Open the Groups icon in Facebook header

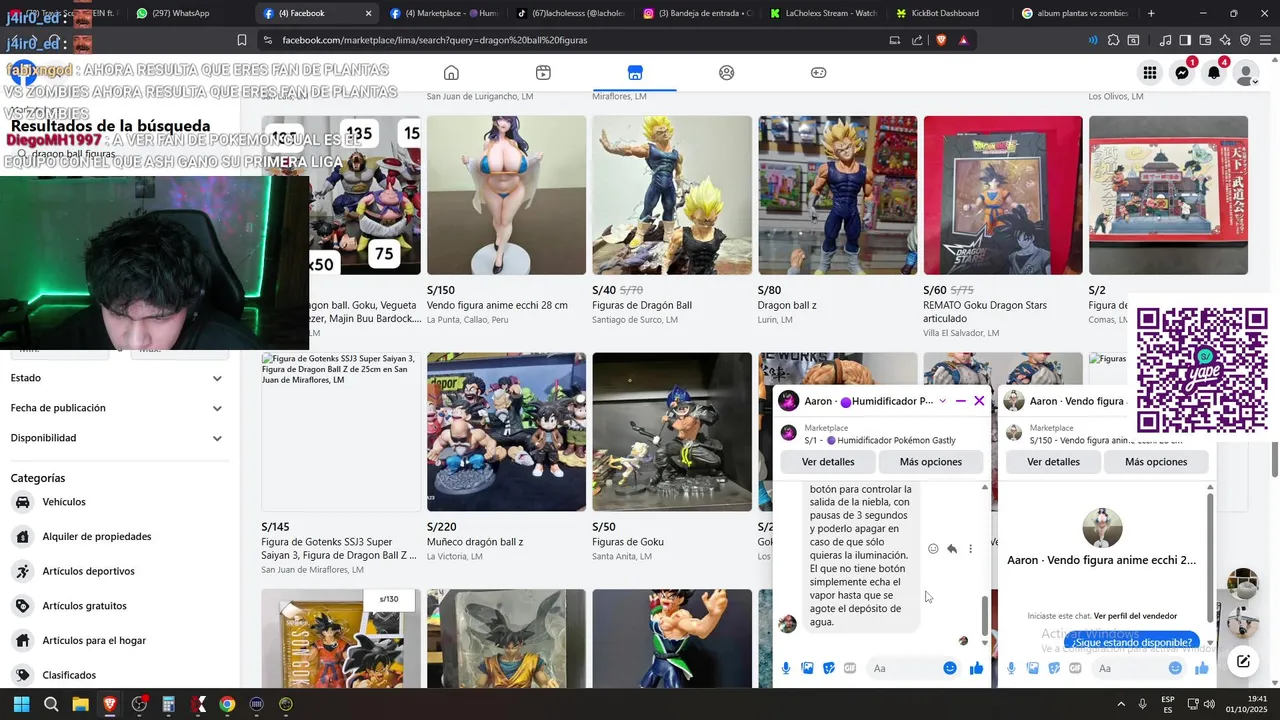[727, 72]
